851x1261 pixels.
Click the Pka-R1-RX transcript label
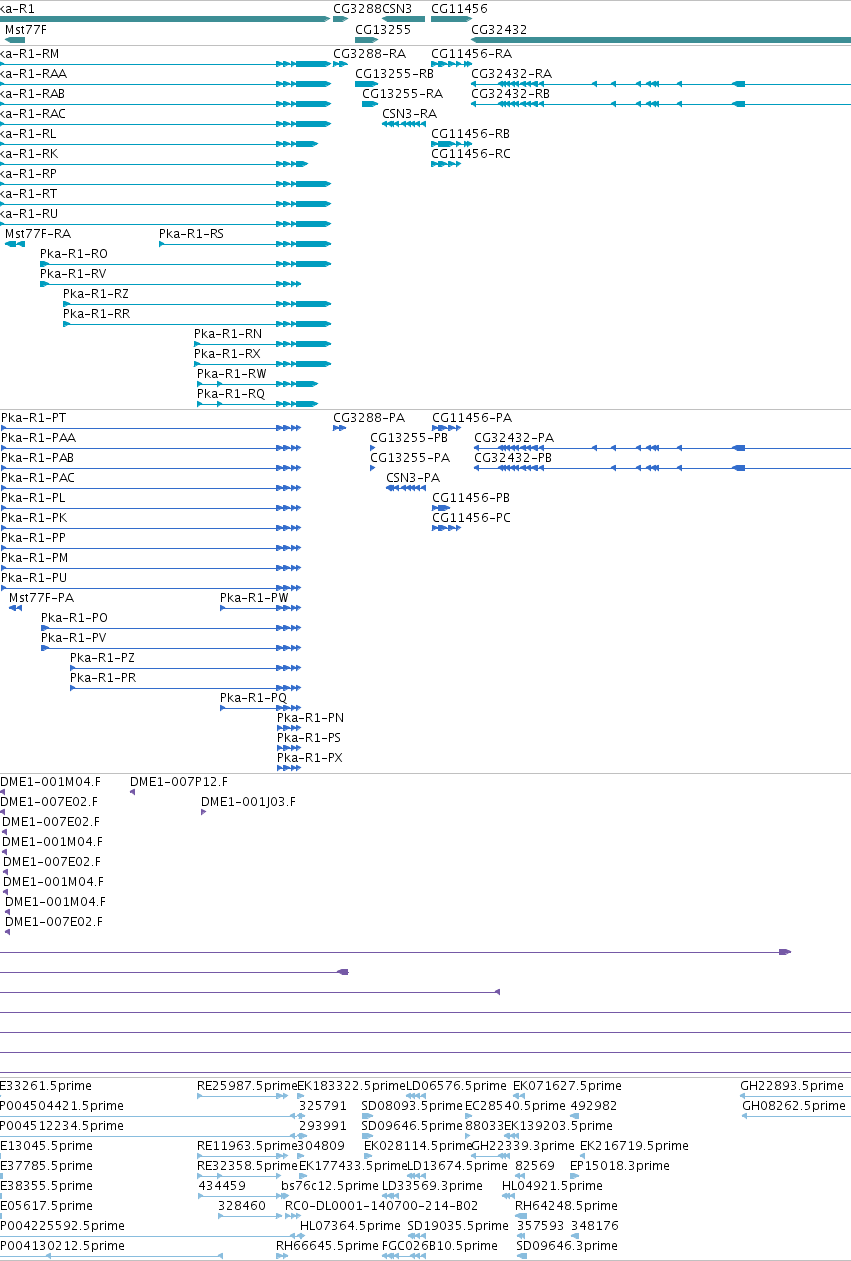click(227, 354)
